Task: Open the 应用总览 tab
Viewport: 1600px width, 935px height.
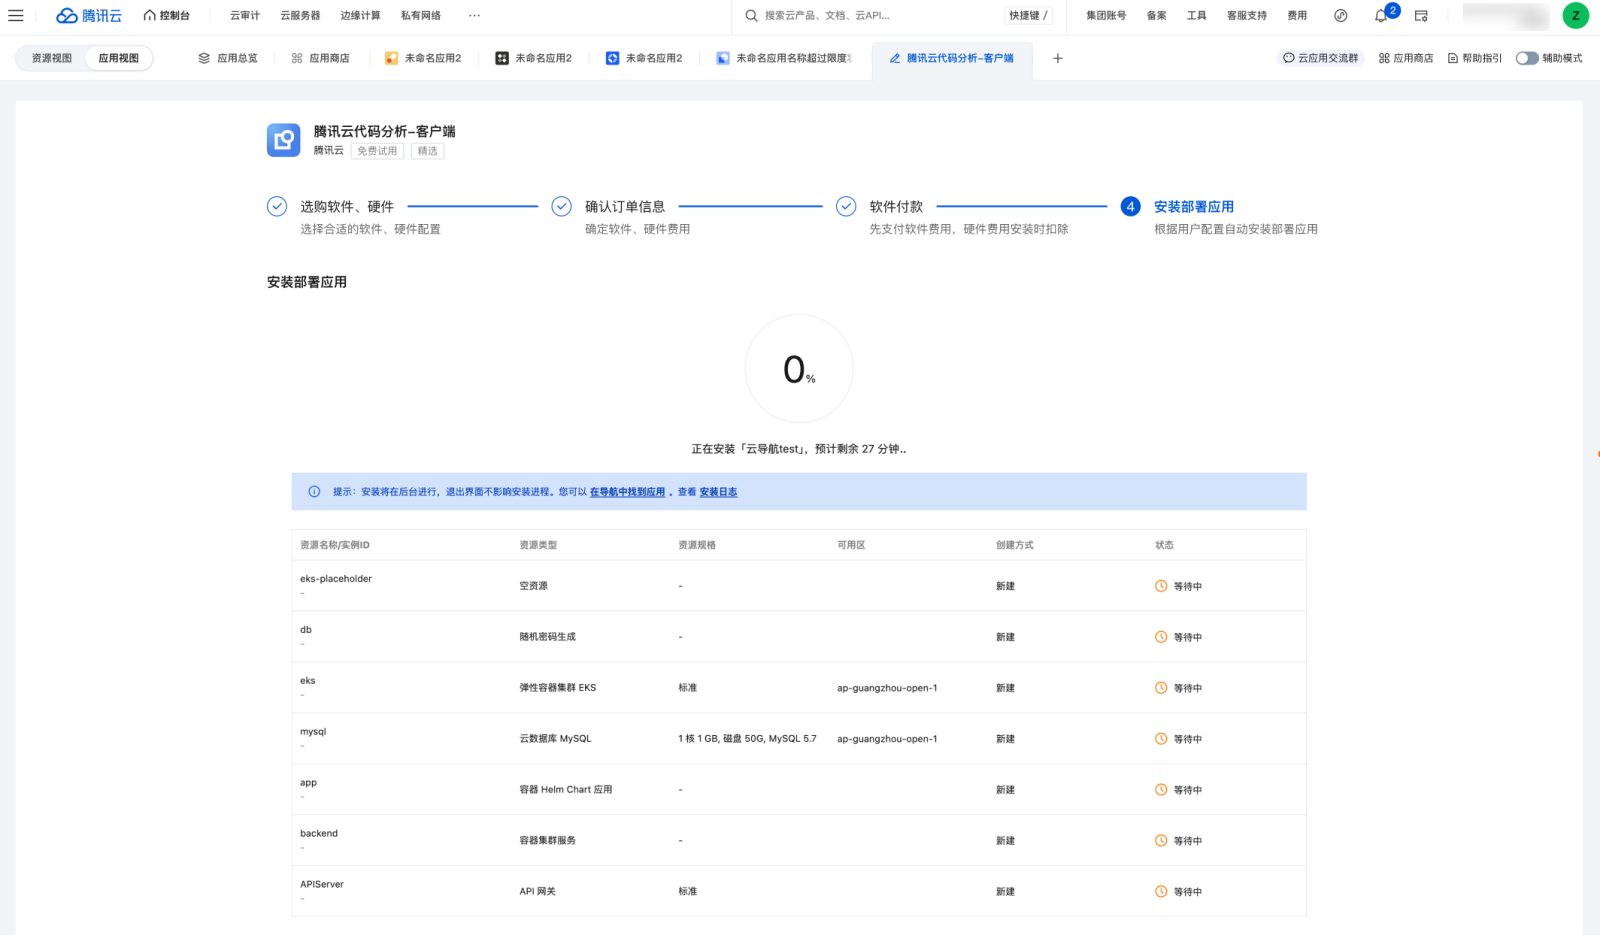Action: [x=228, y=58]
